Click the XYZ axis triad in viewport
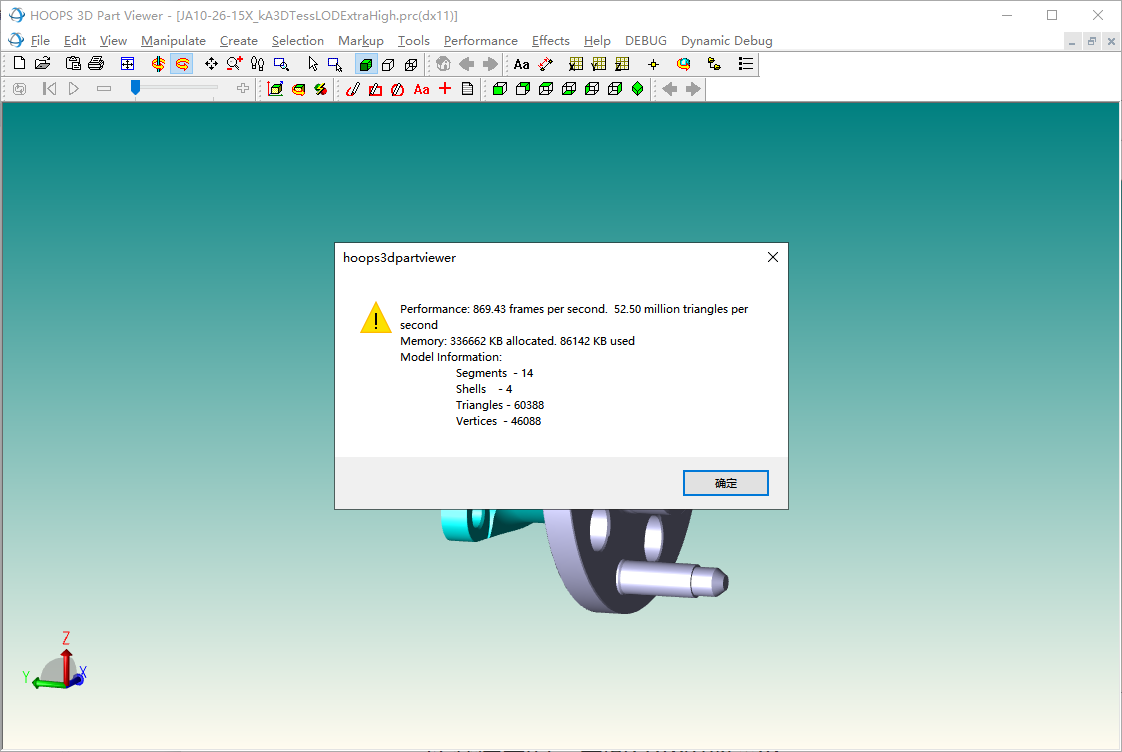 [56, 662]
